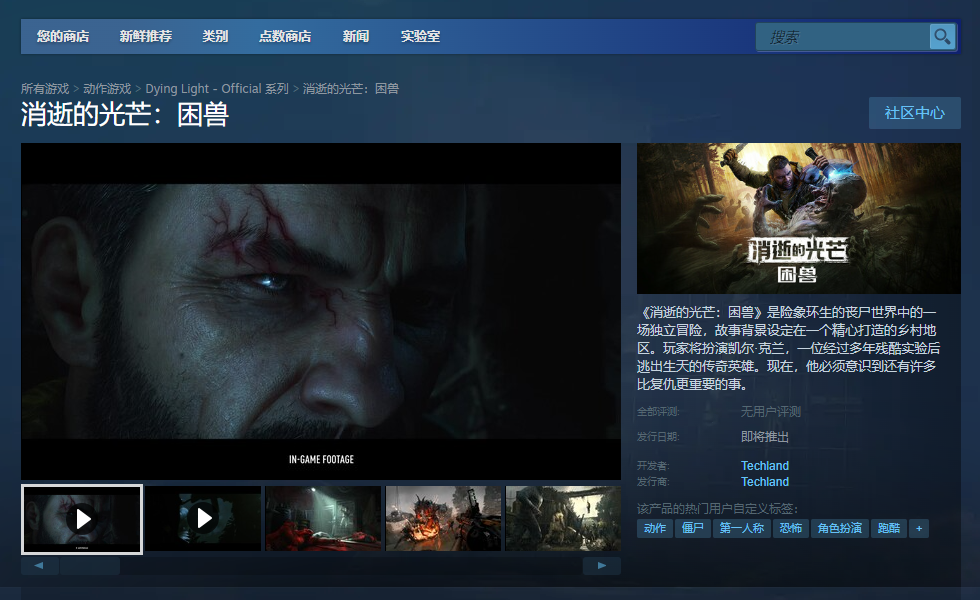This screenshot has width=980, height=600.
Task: Select the giant zombie screenshot thumbnail
Action: coord(563,518)
